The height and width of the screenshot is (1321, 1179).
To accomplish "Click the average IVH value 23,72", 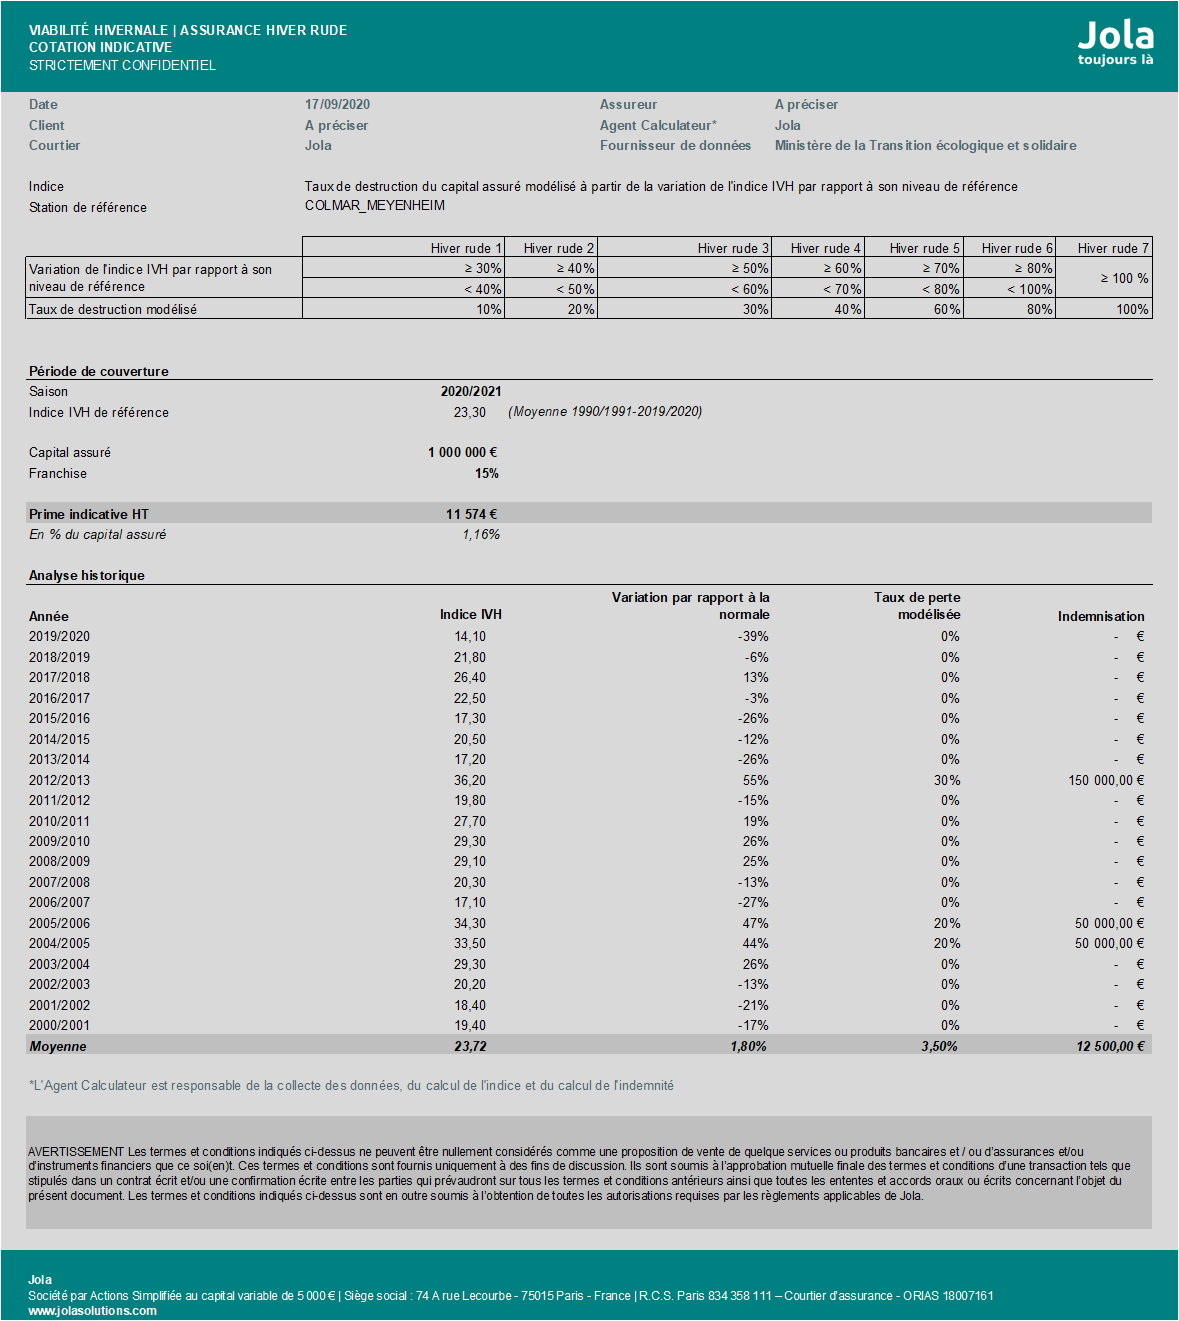I will [470, 1046].
